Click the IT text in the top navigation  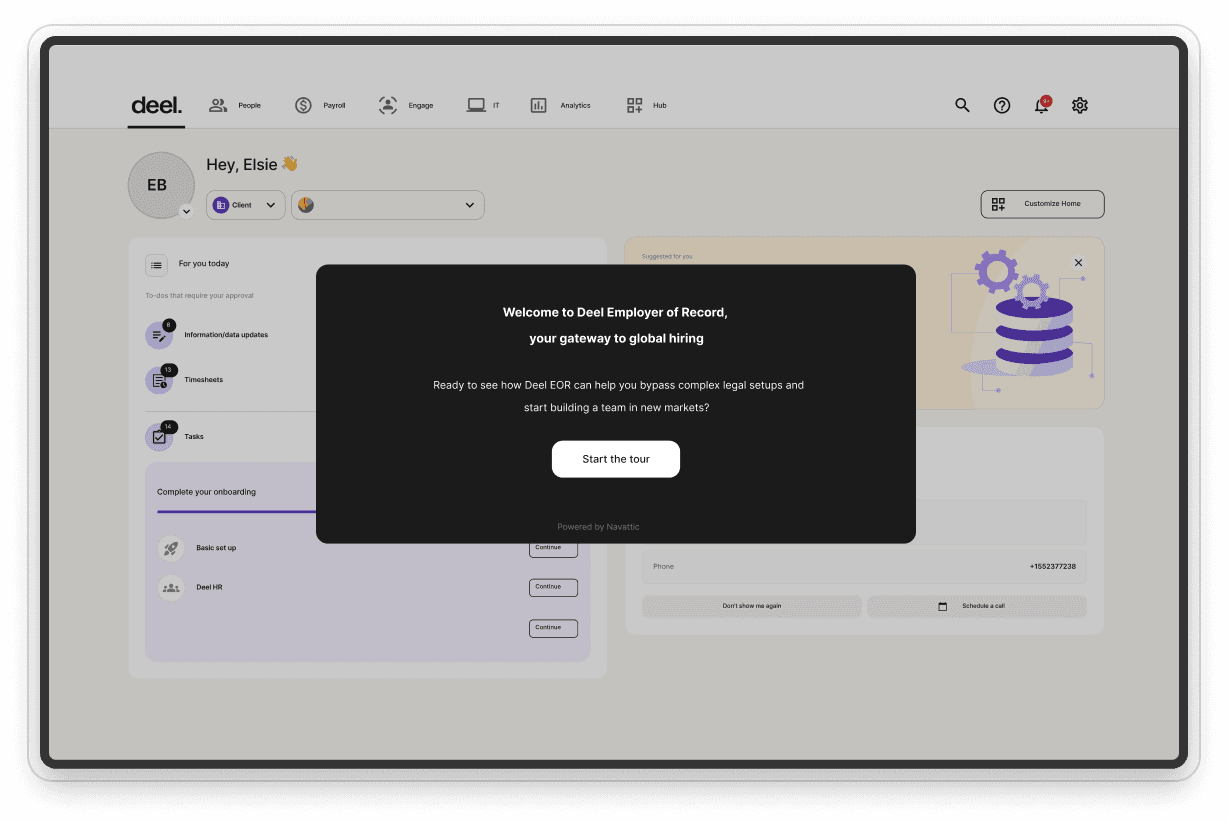point(496,105)
